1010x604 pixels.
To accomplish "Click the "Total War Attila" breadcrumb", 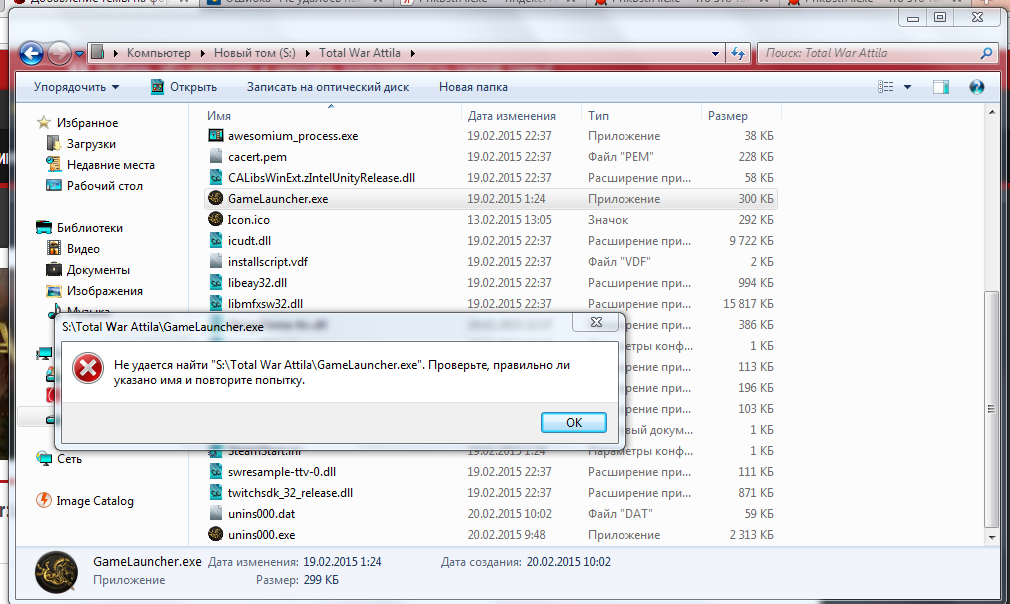I will 359,53.
